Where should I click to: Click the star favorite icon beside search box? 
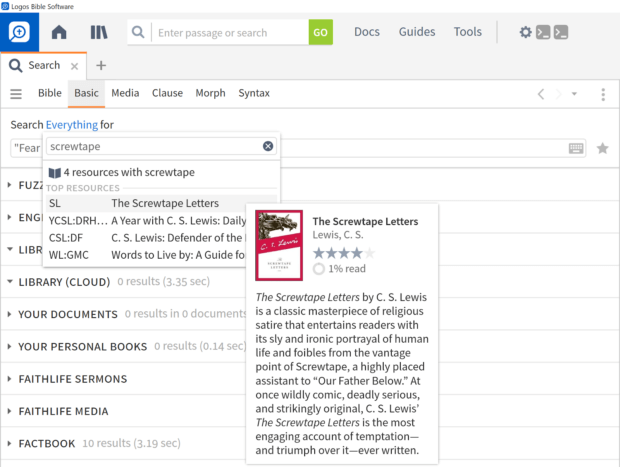[603, 148]
